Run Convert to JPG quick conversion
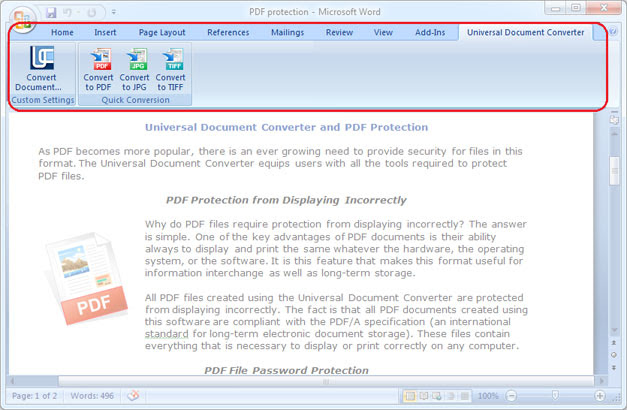Screen dimensions: 627x410 click(134, 70)
